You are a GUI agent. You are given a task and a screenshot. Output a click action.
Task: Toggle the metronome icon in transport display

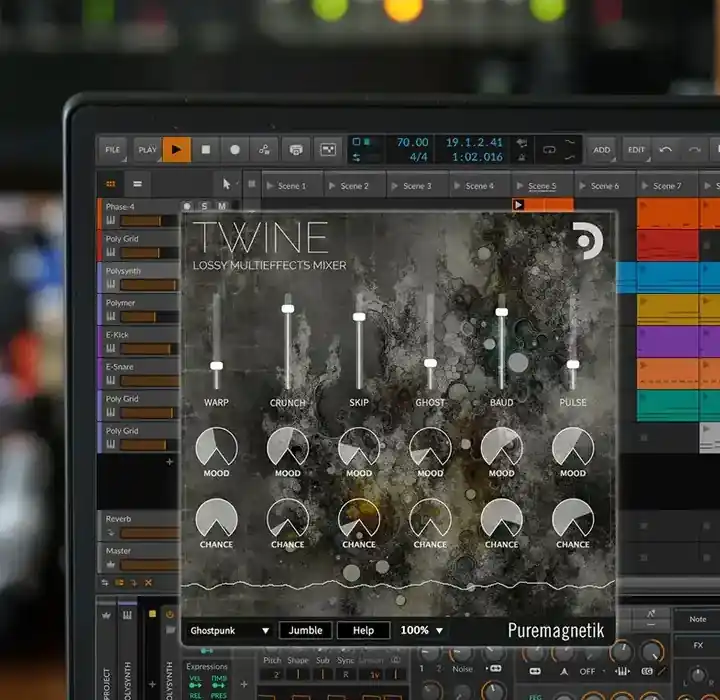tap(522, 158)
